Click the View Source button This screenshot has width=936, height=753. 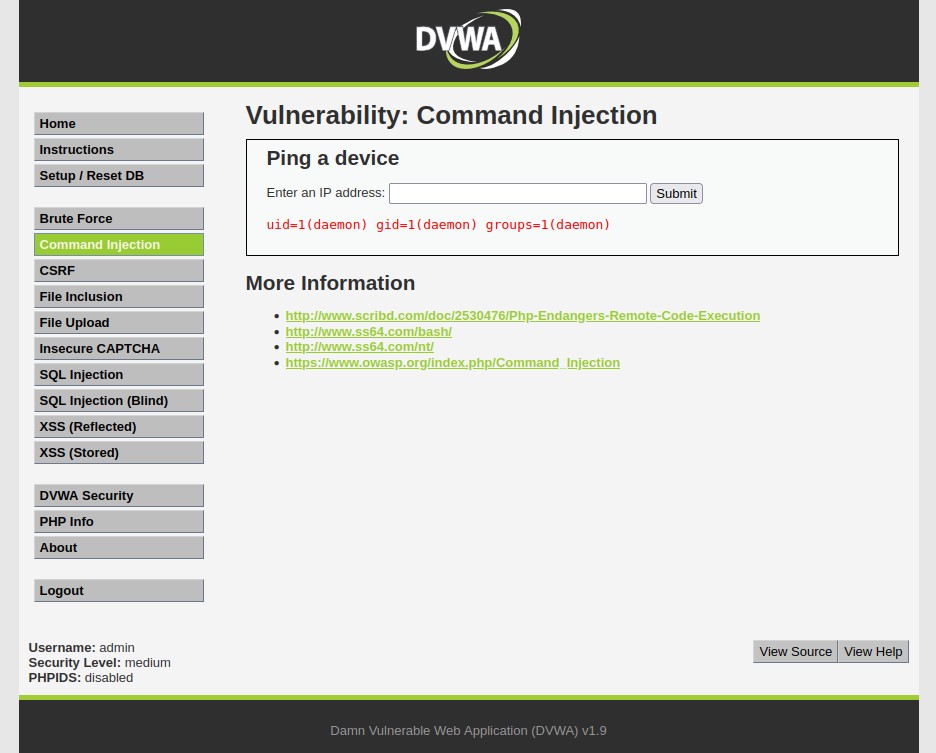[795, 651]
